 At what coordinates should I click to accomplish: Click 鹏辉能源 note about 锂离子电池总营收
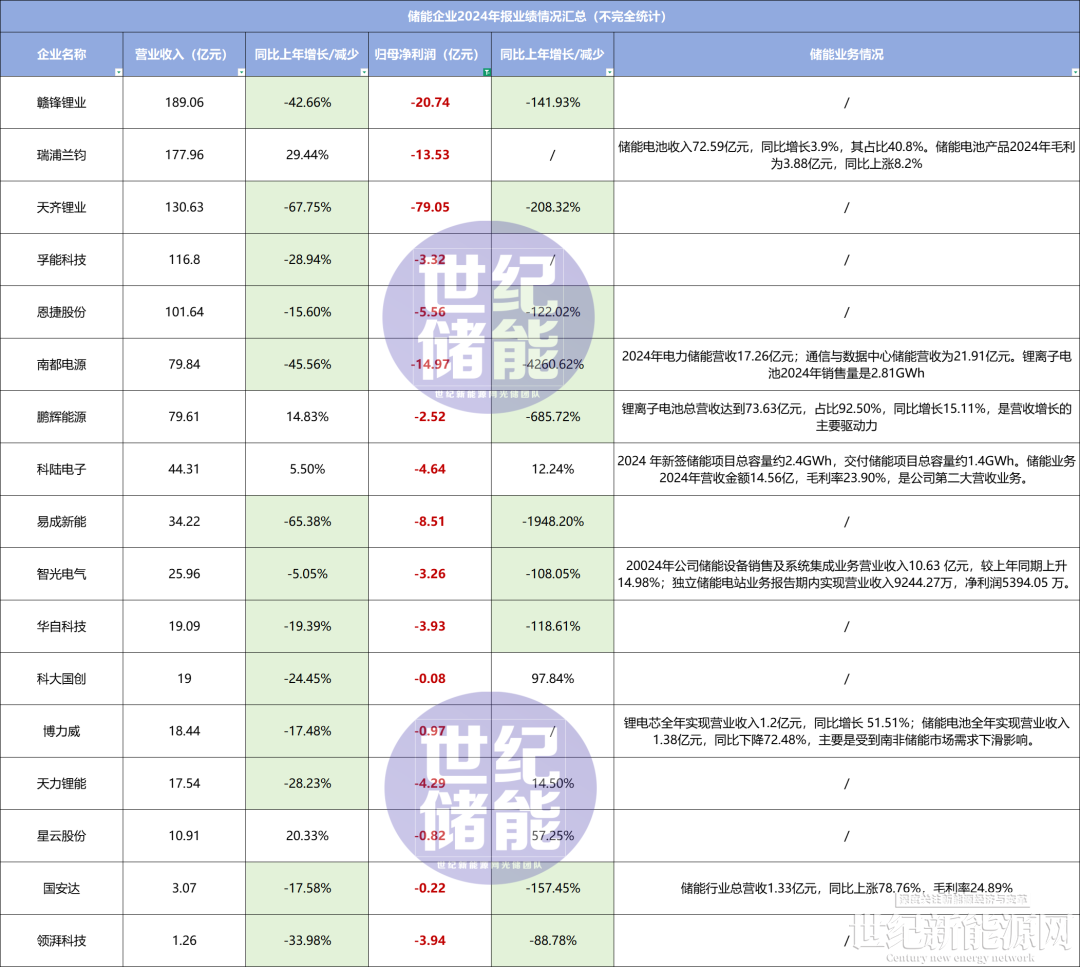847,417
